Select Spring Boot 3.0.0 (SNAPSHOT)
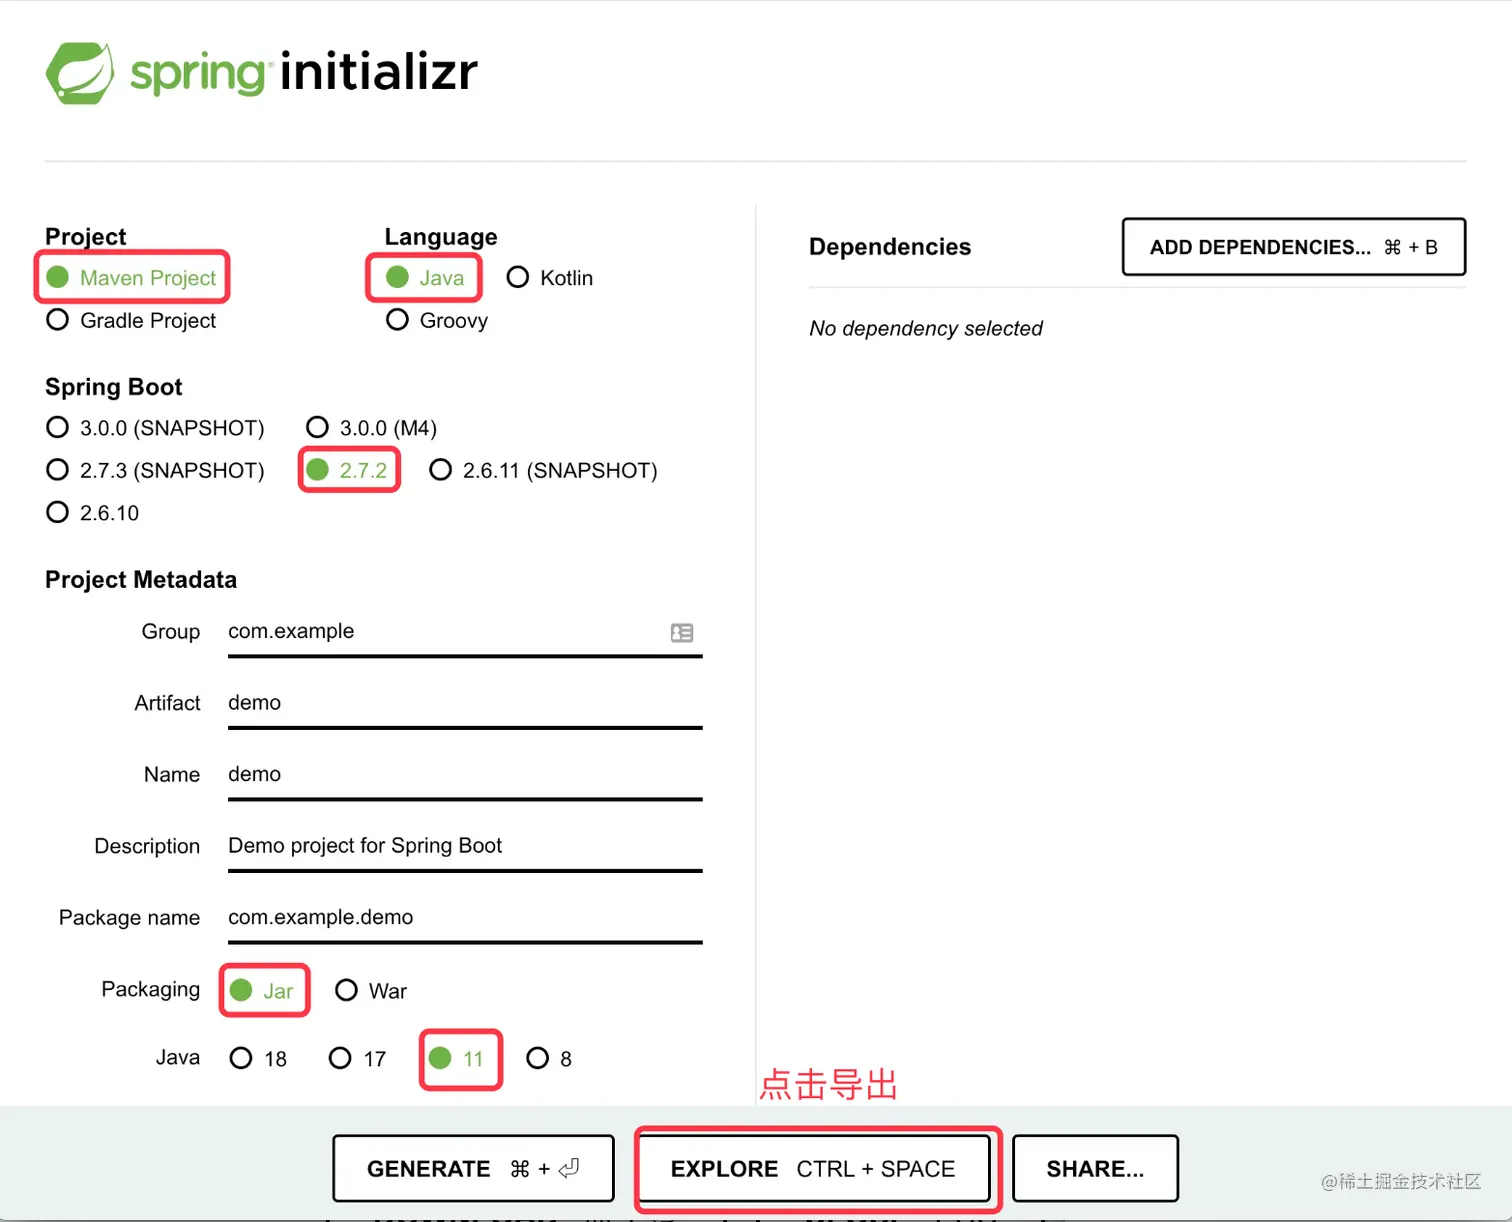 [x=155, y=428]
